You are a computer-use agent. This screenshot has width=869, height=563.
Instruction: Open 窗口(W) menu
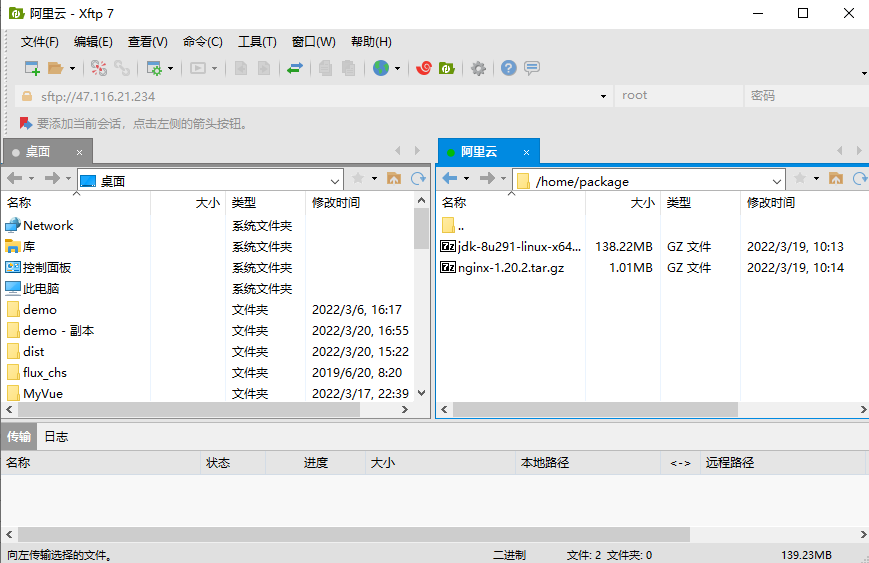point(314,42)
